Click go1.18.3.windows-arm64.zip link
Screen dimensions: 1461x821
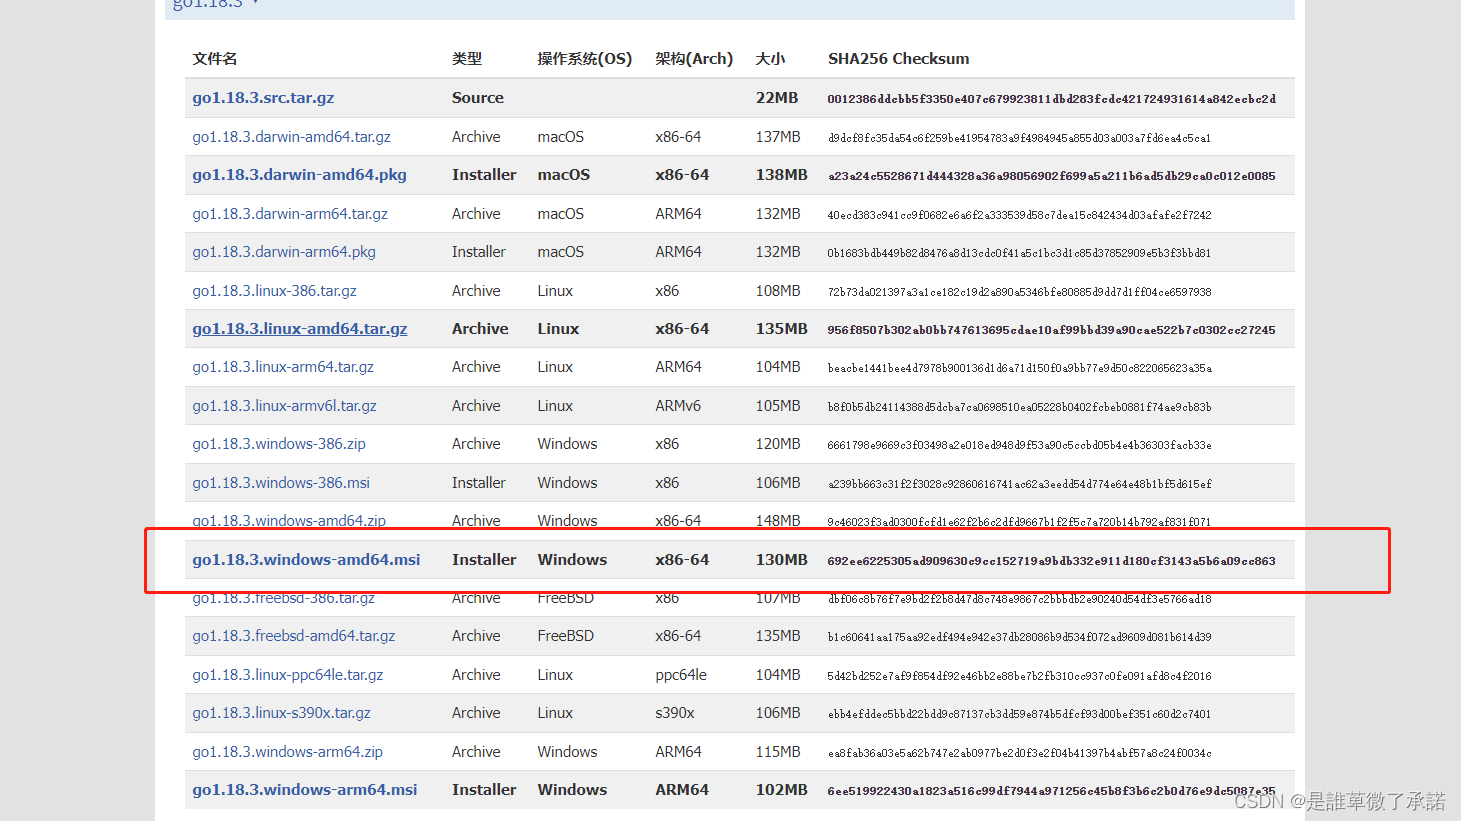tap(287, 752)
